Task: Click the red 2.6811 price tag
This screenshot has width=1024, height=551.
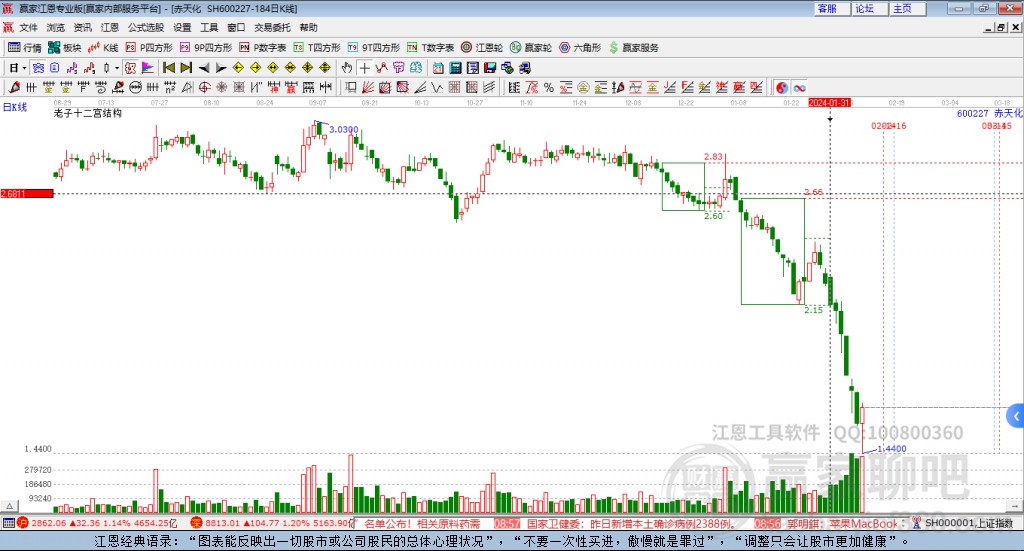Action: click(27, 194)
